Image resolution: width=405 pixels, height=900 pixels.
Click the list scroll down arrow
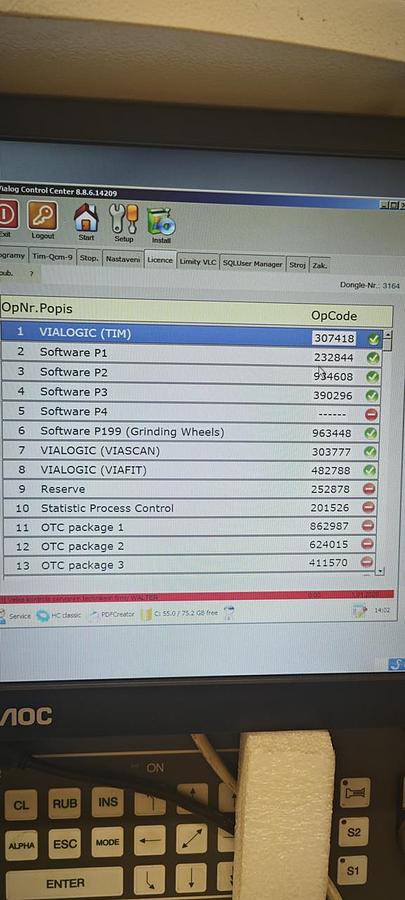(380, 571)
